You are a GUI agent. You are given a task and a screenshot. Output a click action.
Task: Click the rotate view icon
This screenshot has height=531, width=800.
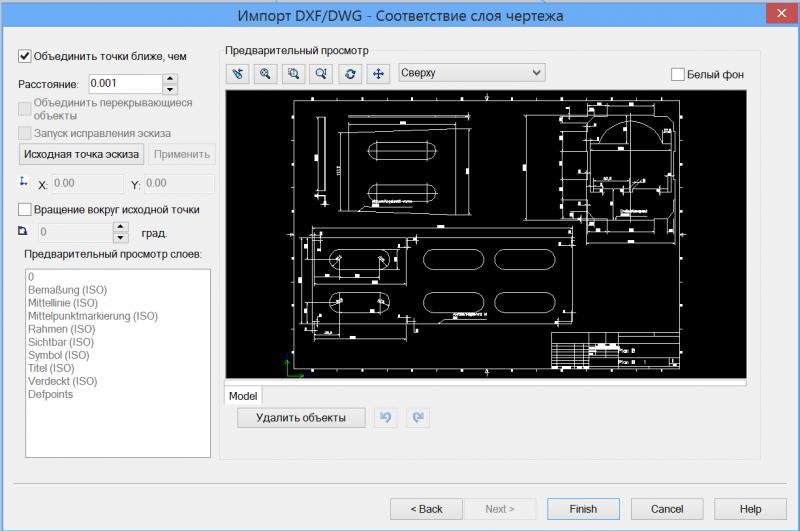coord(350,73)
